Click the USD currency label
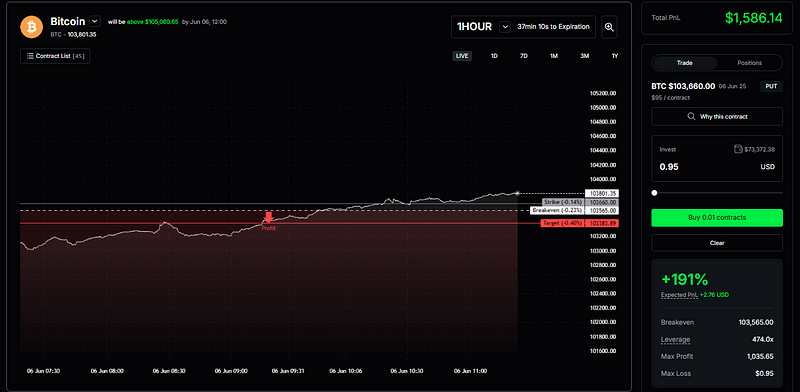 coord(767,167)
